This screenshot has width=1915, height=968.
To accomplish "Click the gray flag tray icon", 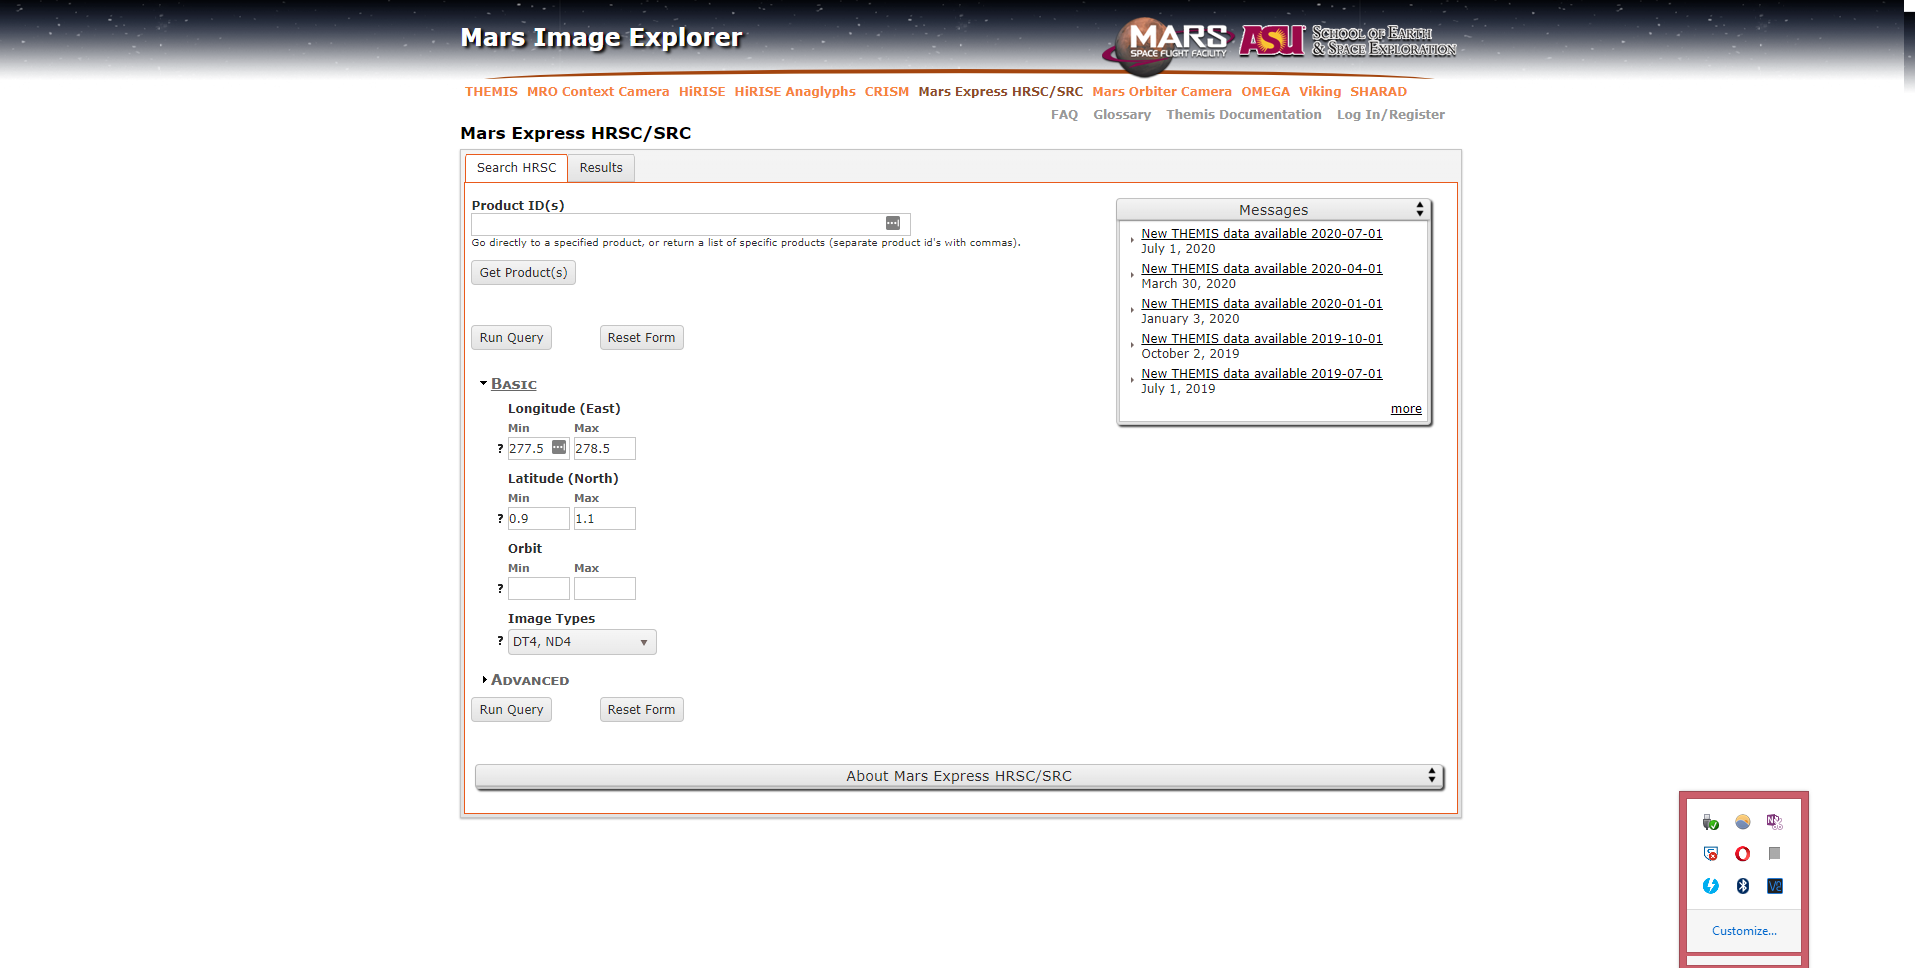I will tap(1775, 854).
